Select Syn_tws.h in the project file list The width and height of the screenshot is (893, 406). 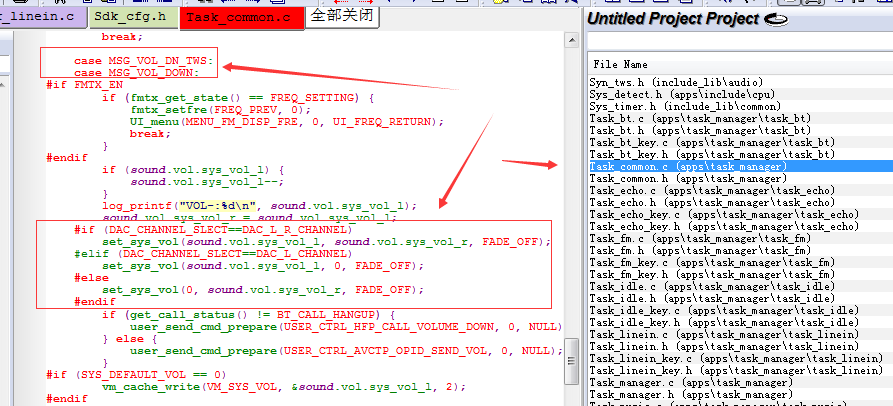676,83
